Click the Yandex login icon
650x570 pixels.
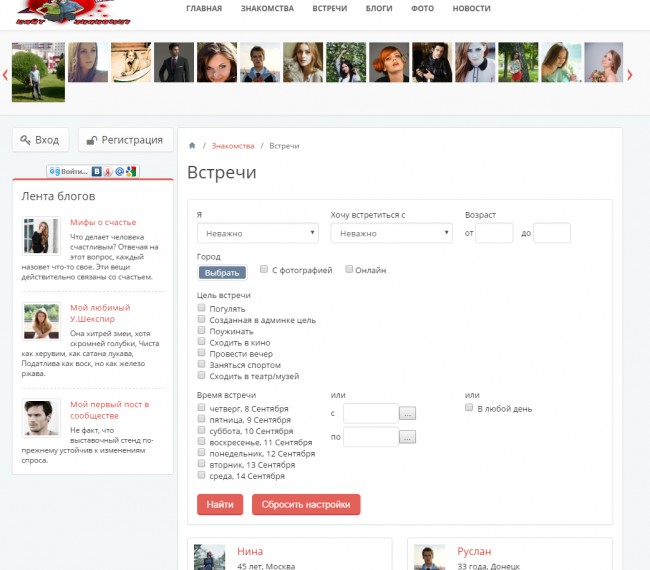(x=108, y=172)
